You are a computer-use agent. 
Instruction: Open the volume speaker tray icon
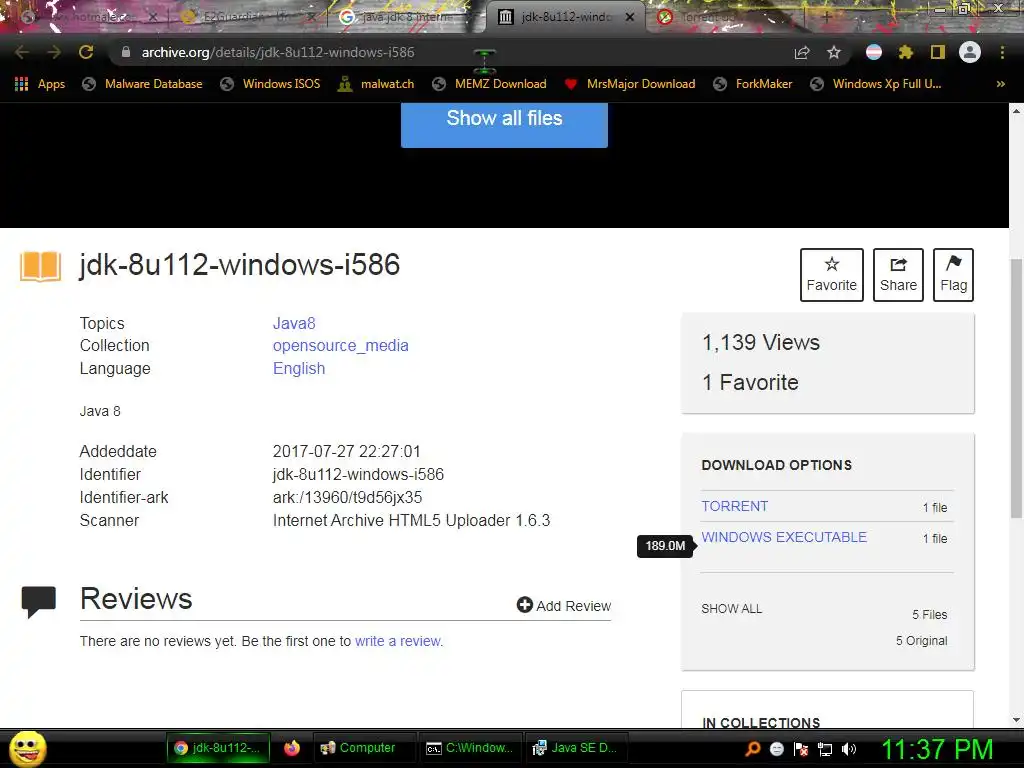tap(849, 749)
